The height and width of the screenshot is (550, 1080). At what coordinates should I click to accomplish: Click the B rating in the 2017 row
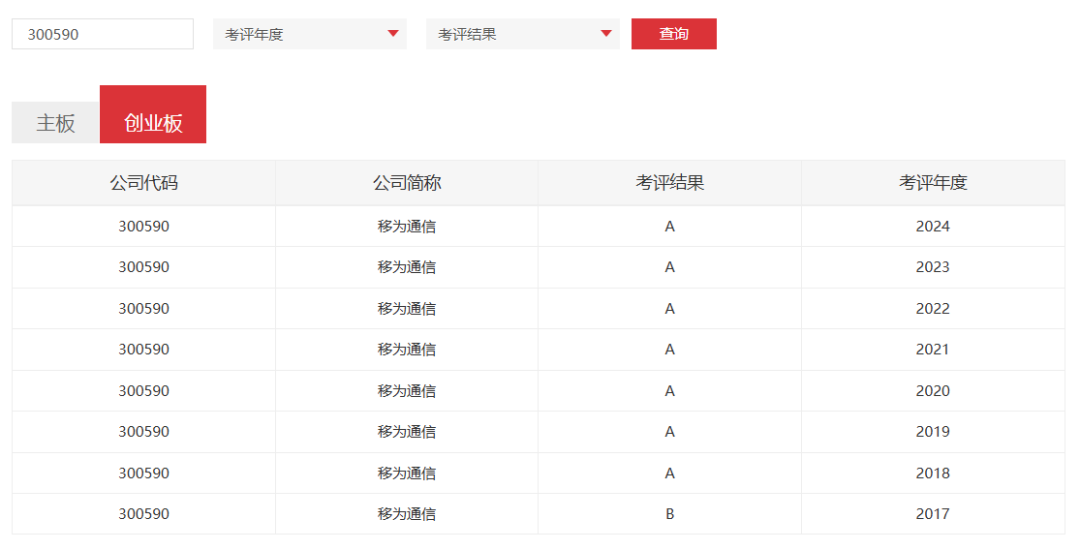pyautogui.click(x=669, y=514)
